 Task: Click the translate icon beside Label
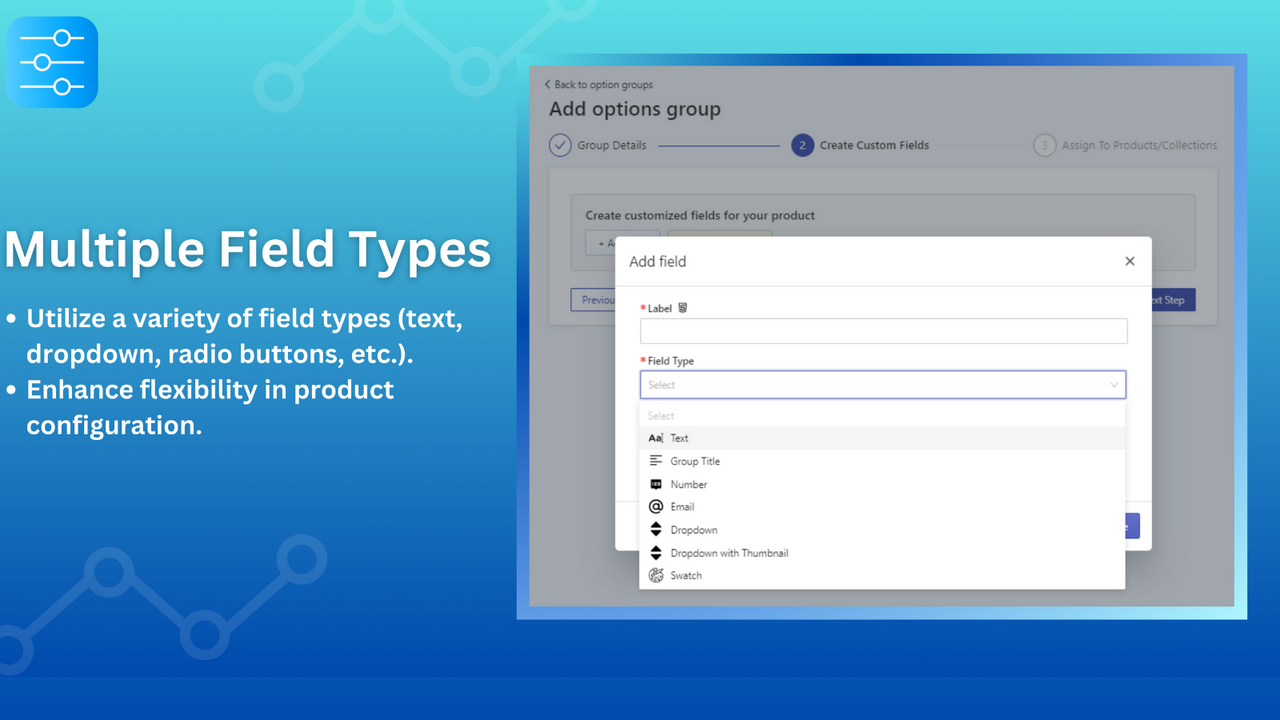[683, 308]
